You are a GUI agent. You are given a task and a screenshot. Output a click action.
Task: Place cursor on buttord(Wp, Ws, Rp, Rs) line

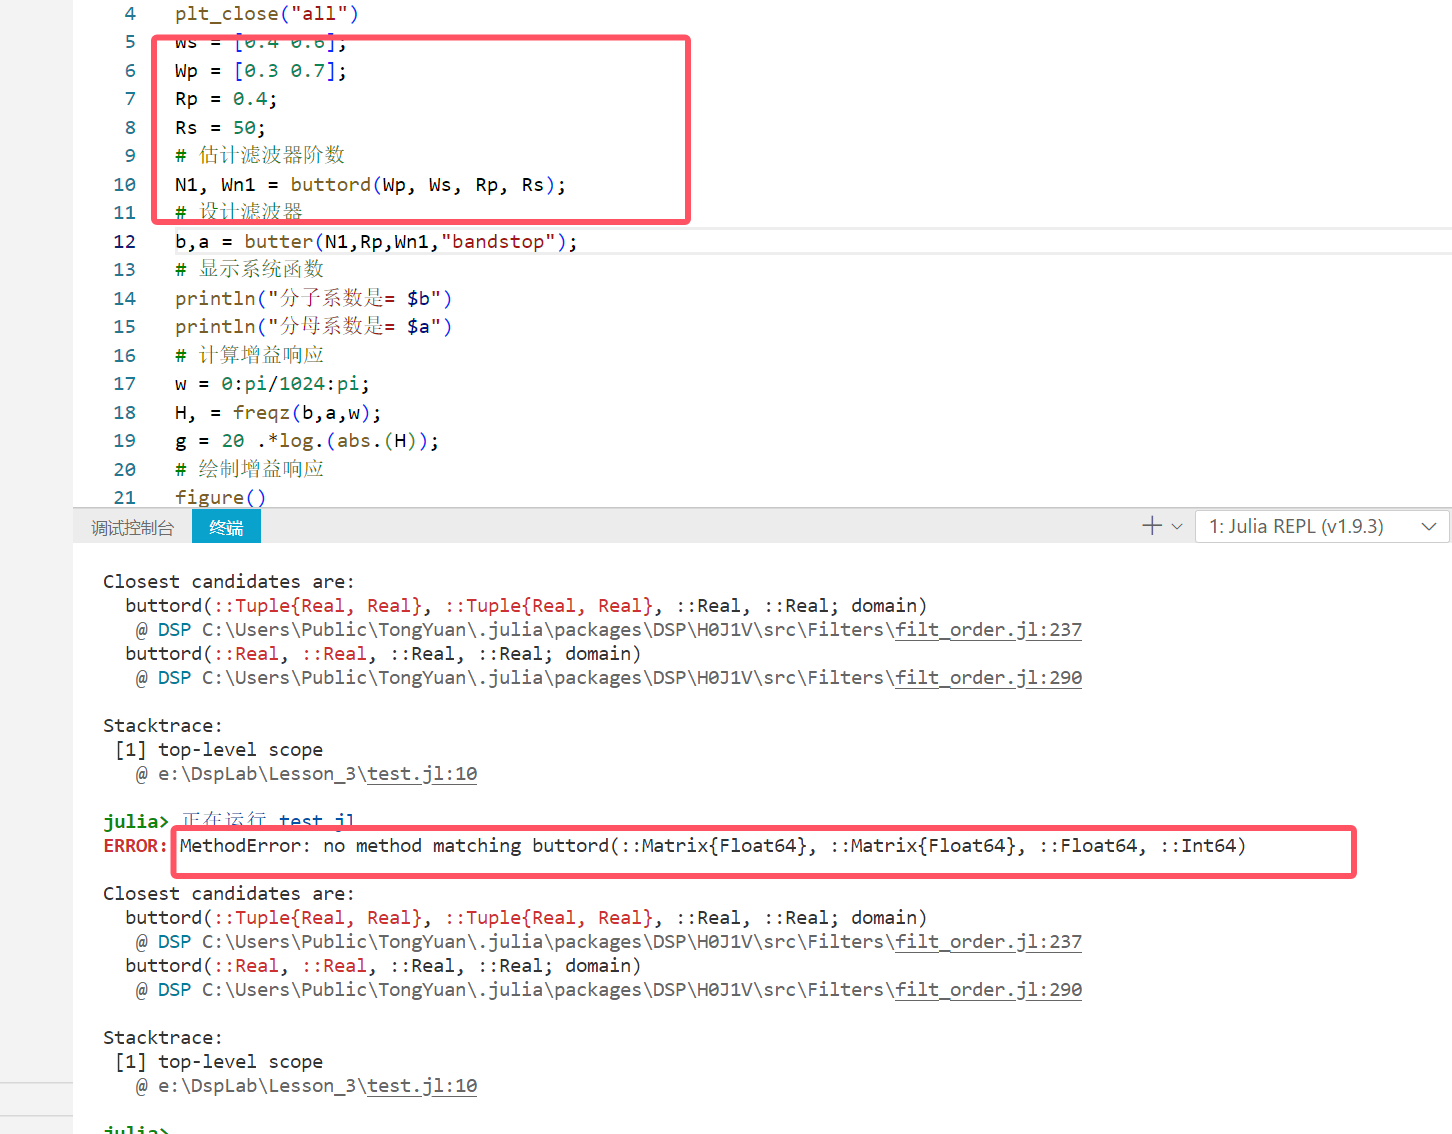pos(370,185)
